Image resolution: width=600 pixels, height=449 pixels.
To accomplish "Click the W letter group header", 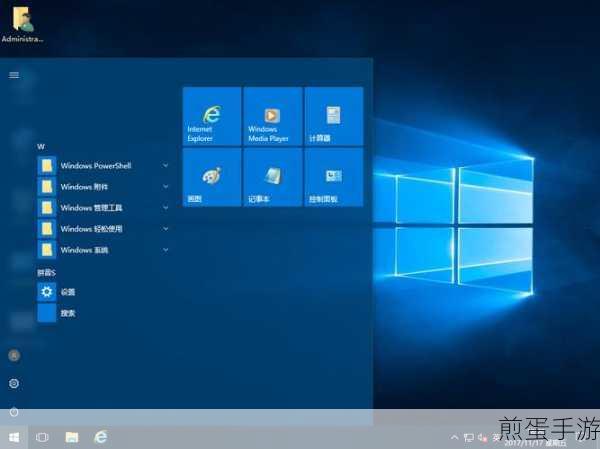I will [x=41, y=147].
